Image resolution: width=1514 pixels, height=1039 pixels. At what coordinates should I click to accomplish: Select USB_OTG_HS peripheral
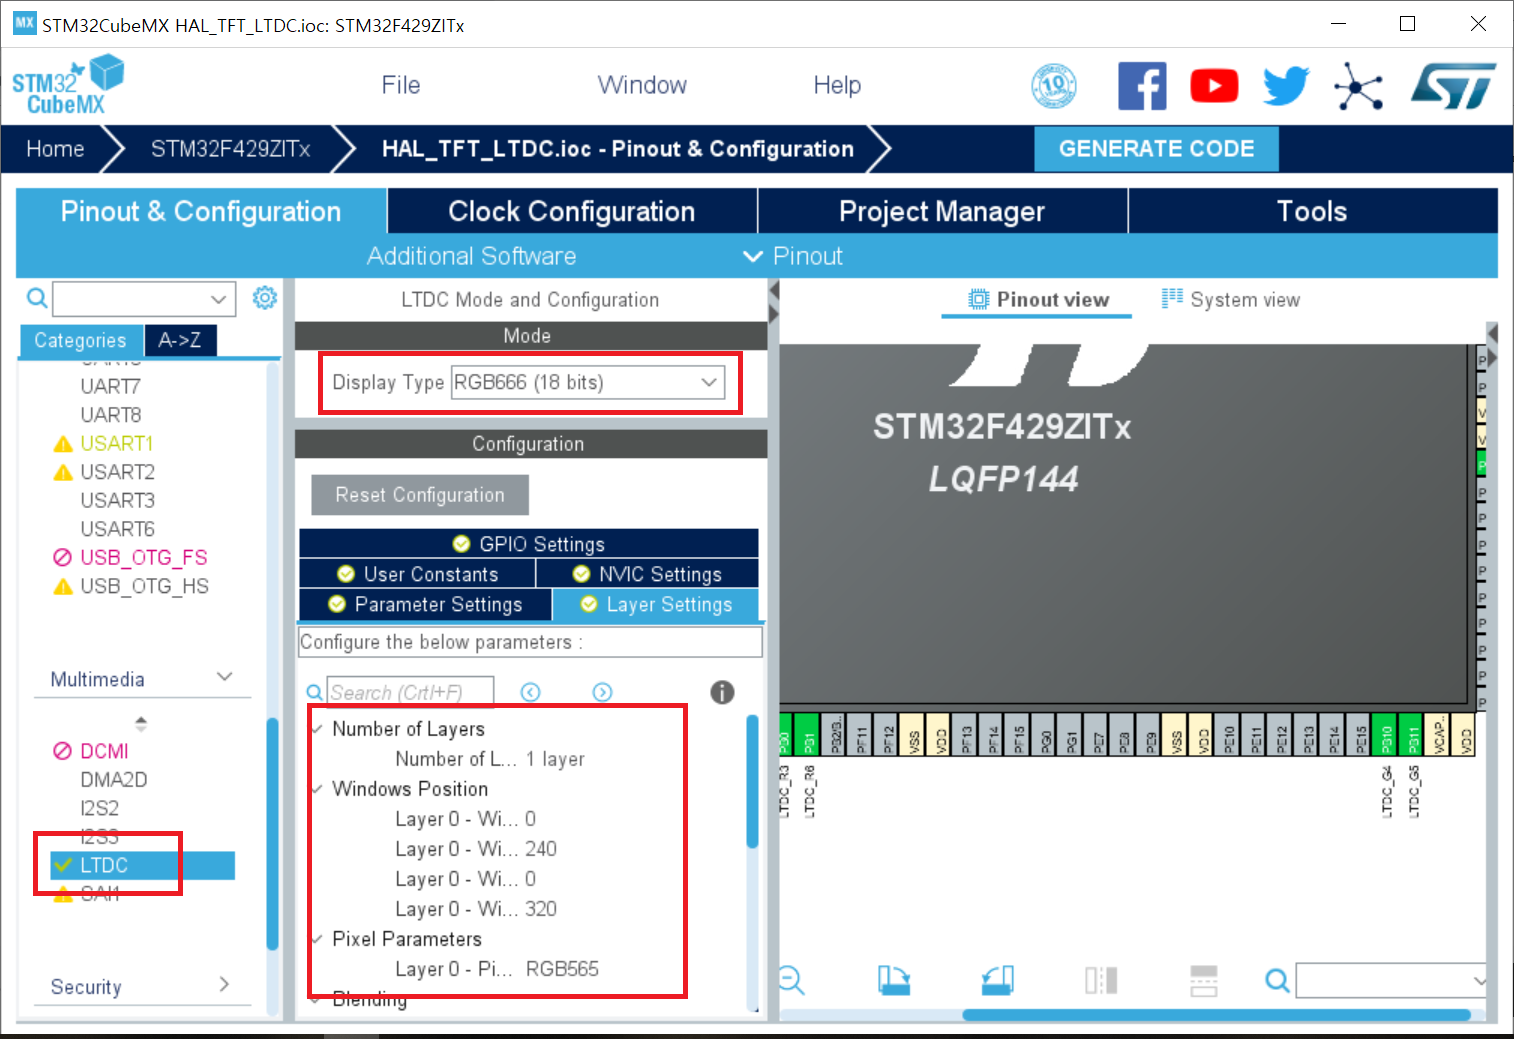pyautogui.click(x=144, y=586)
